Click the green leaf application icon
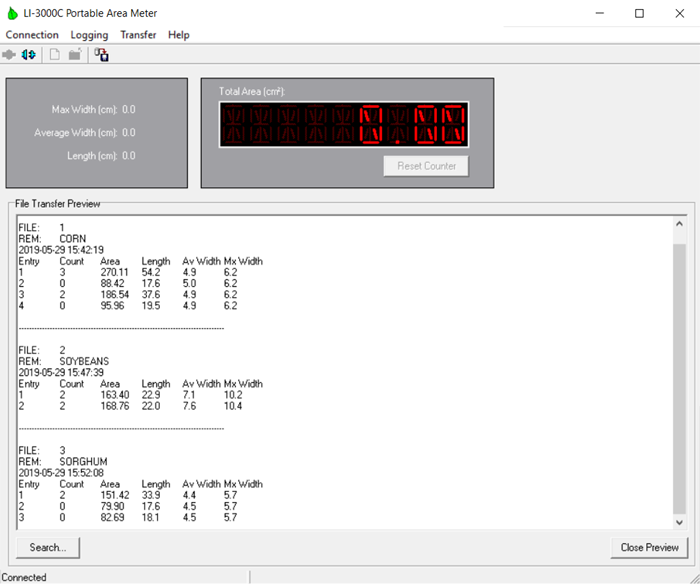 click(x=12, y=13)
